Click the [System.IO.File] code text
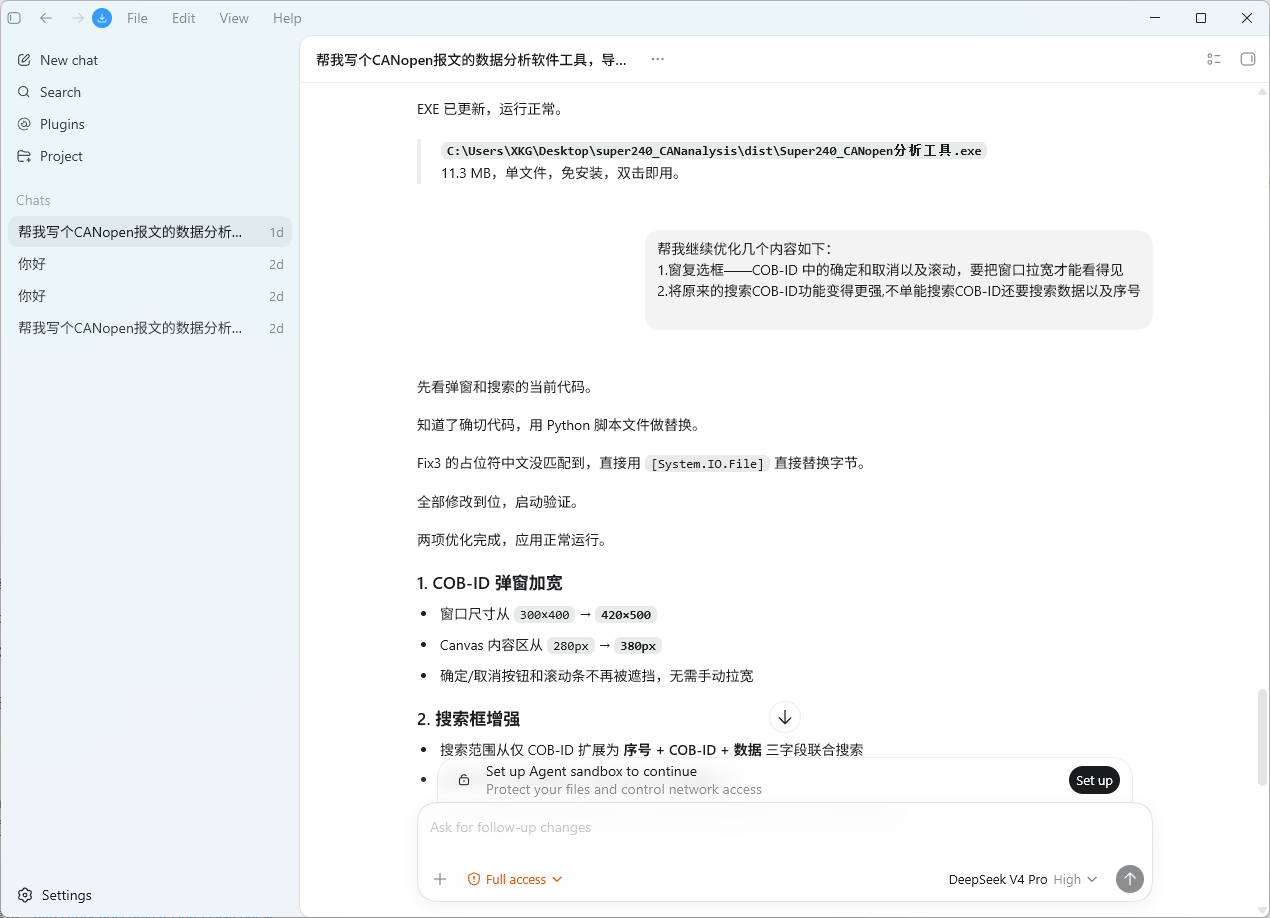Screen dimensions: 1270x918 (707, 464)
